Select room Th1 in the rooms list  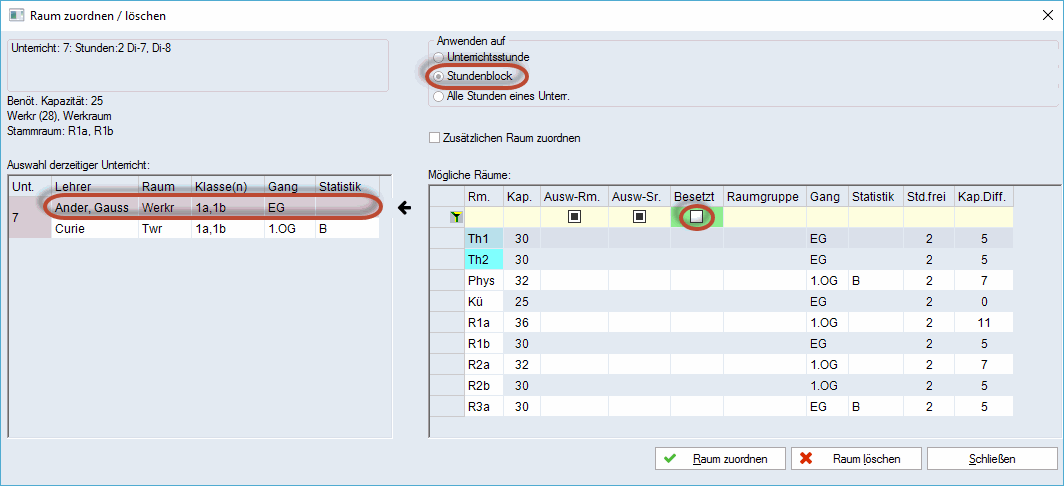click(482, 238)
